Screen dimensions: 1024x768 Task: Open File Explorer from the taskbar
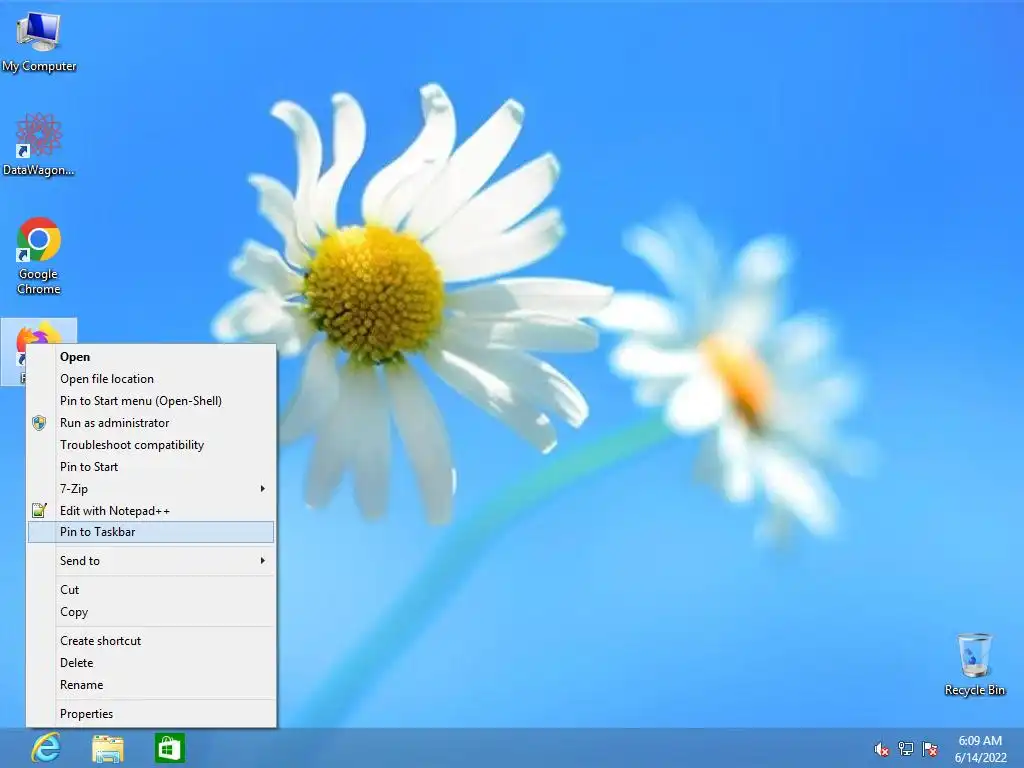108,748
